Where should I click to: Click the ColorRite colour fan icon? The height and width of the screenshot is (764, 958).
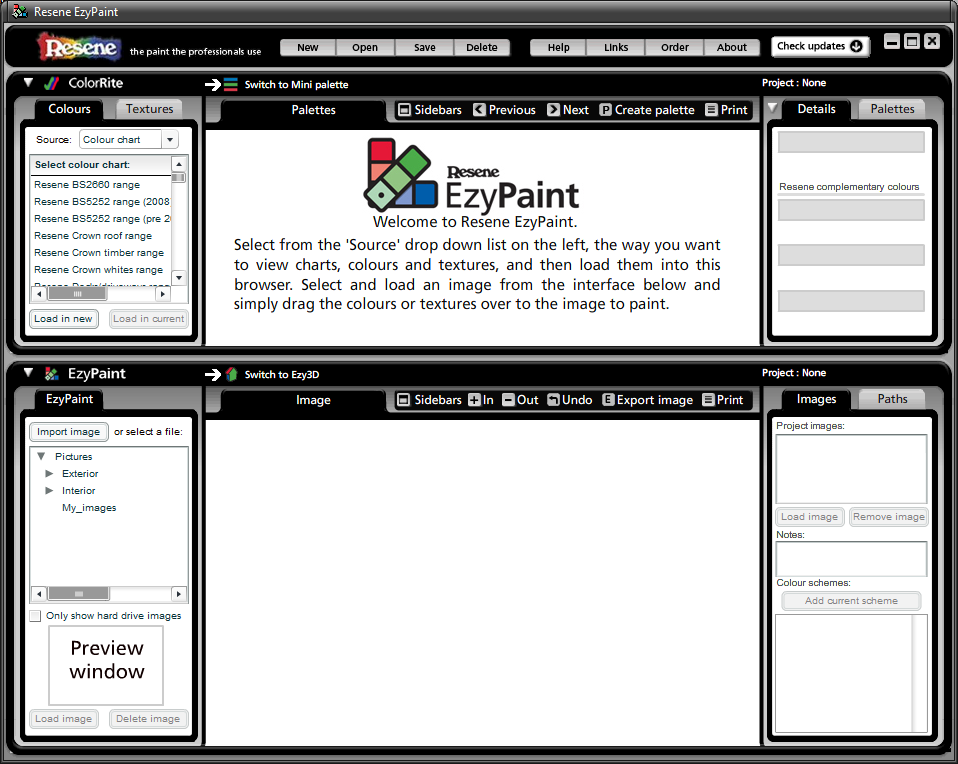(x=52, y=83)
